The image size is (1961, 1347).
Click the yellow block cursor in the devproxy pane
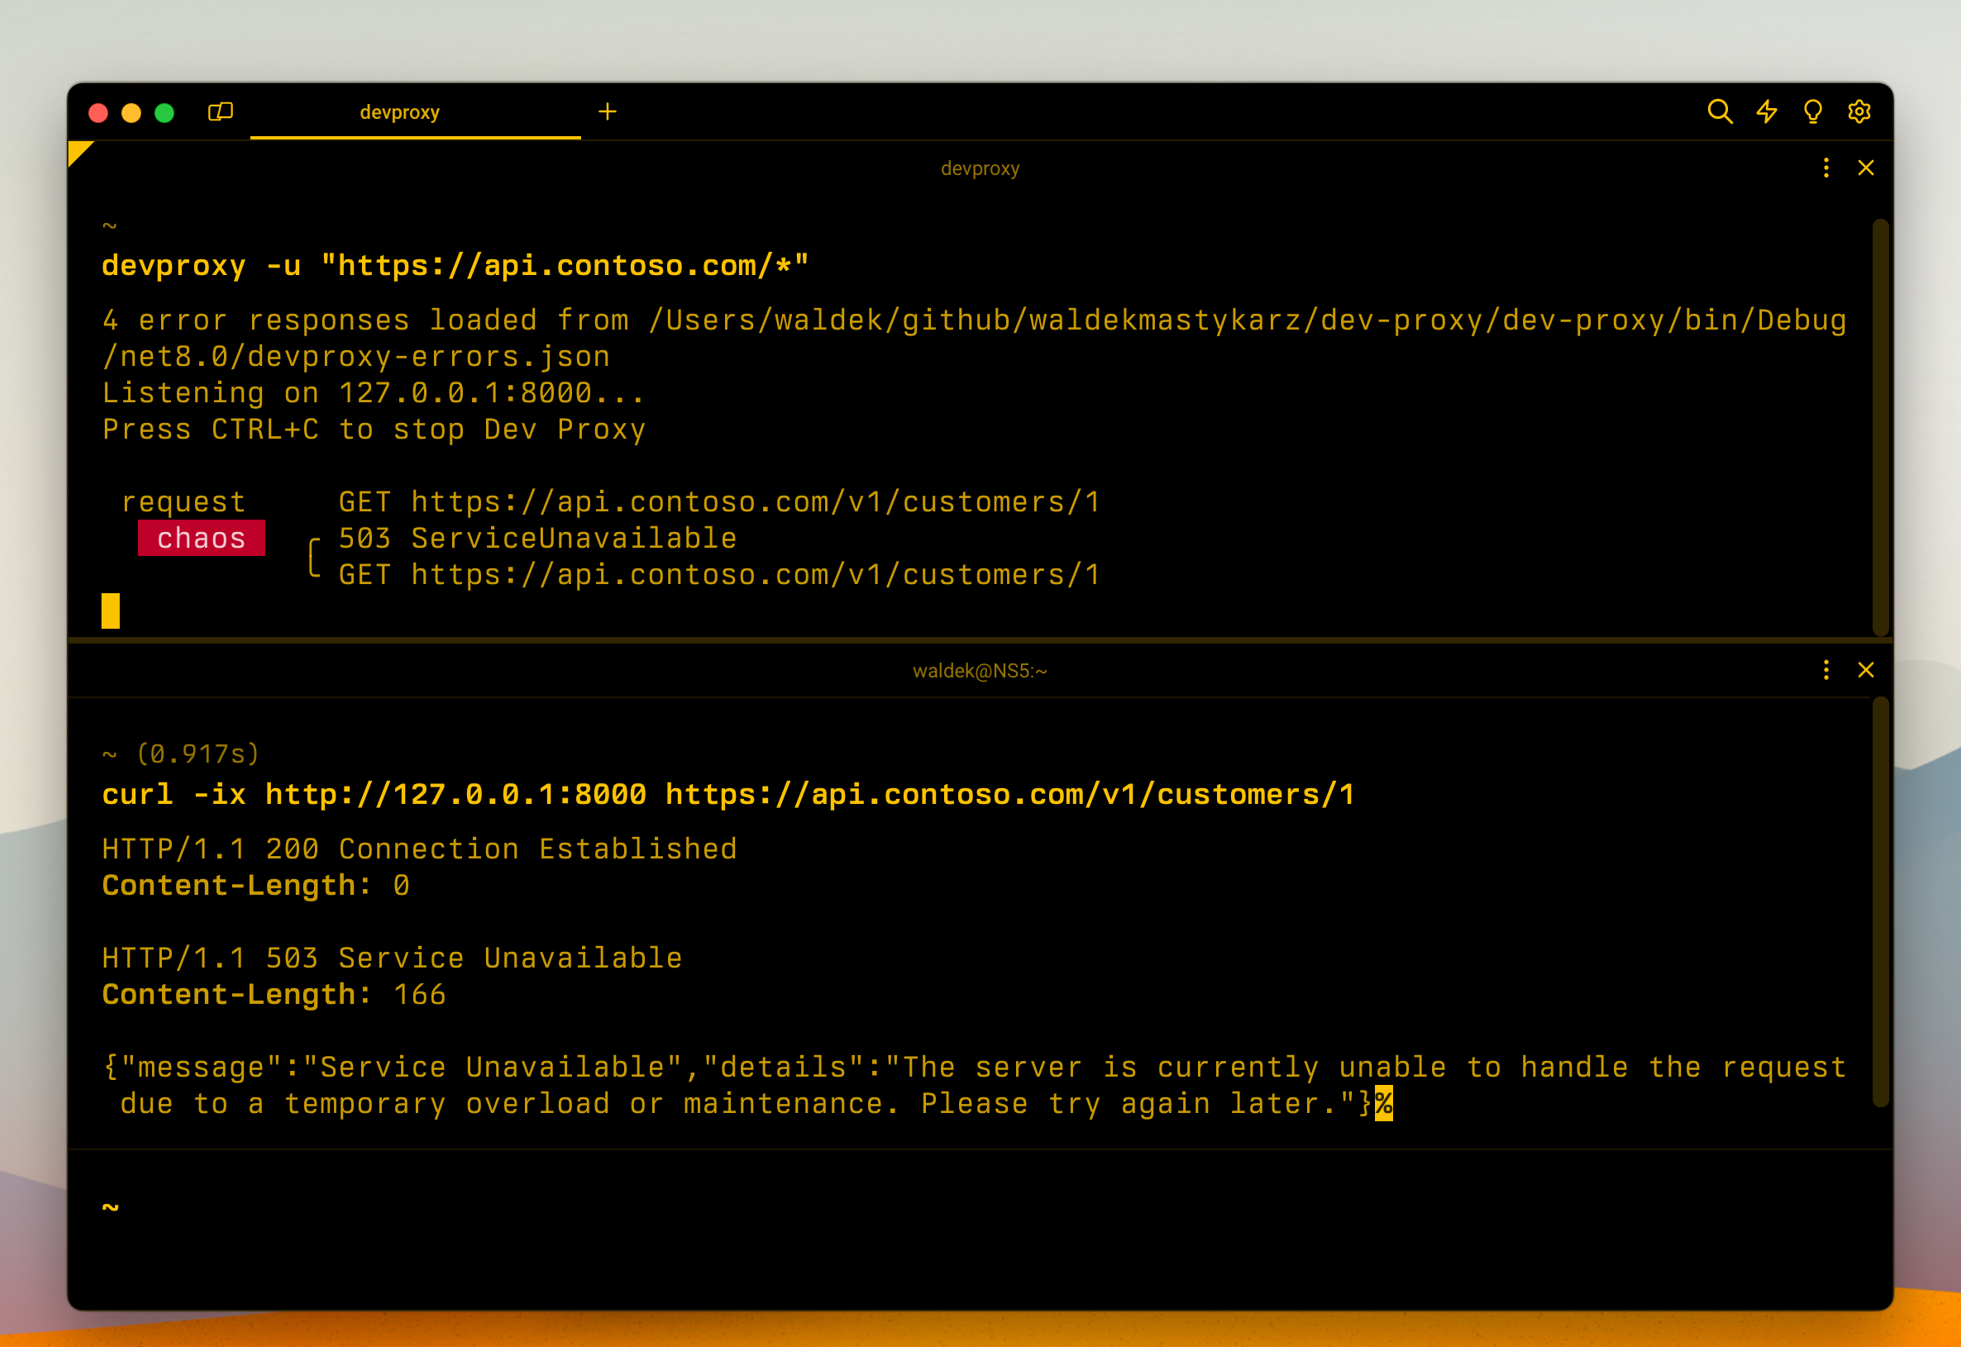(x=111, y=609)
